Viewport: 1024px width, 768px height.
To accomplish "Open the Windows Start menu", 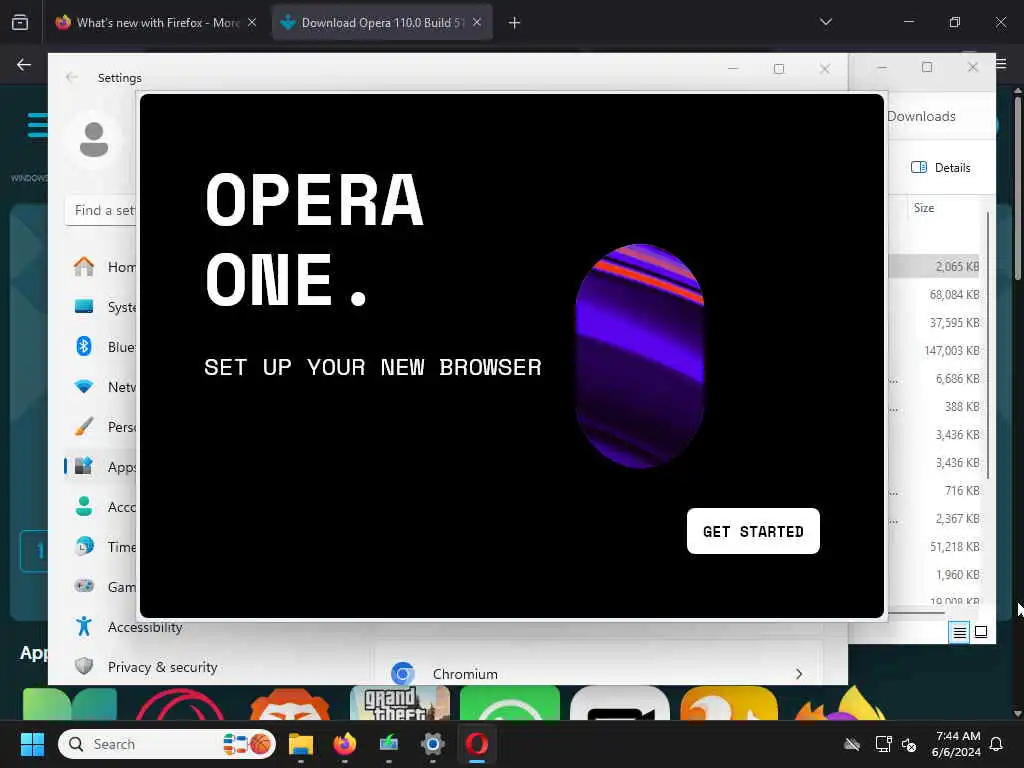I will [32, 744].
